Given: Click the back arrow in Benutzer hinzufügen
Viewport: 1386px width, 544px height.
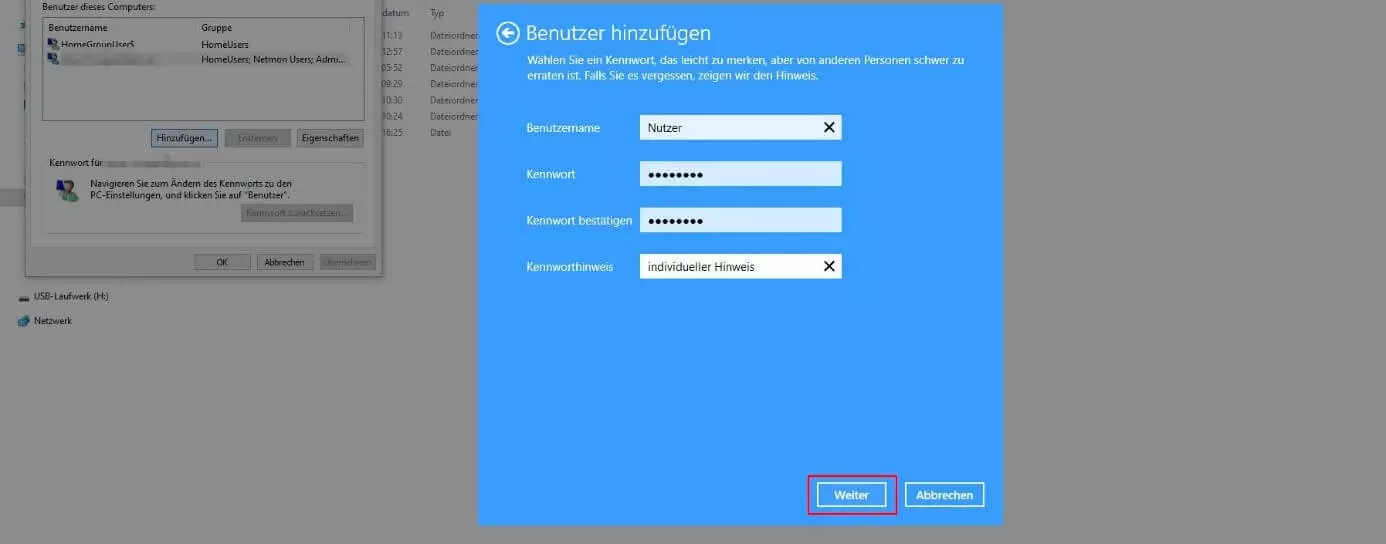Looking at the screenshot, I should tap(508, 34).
